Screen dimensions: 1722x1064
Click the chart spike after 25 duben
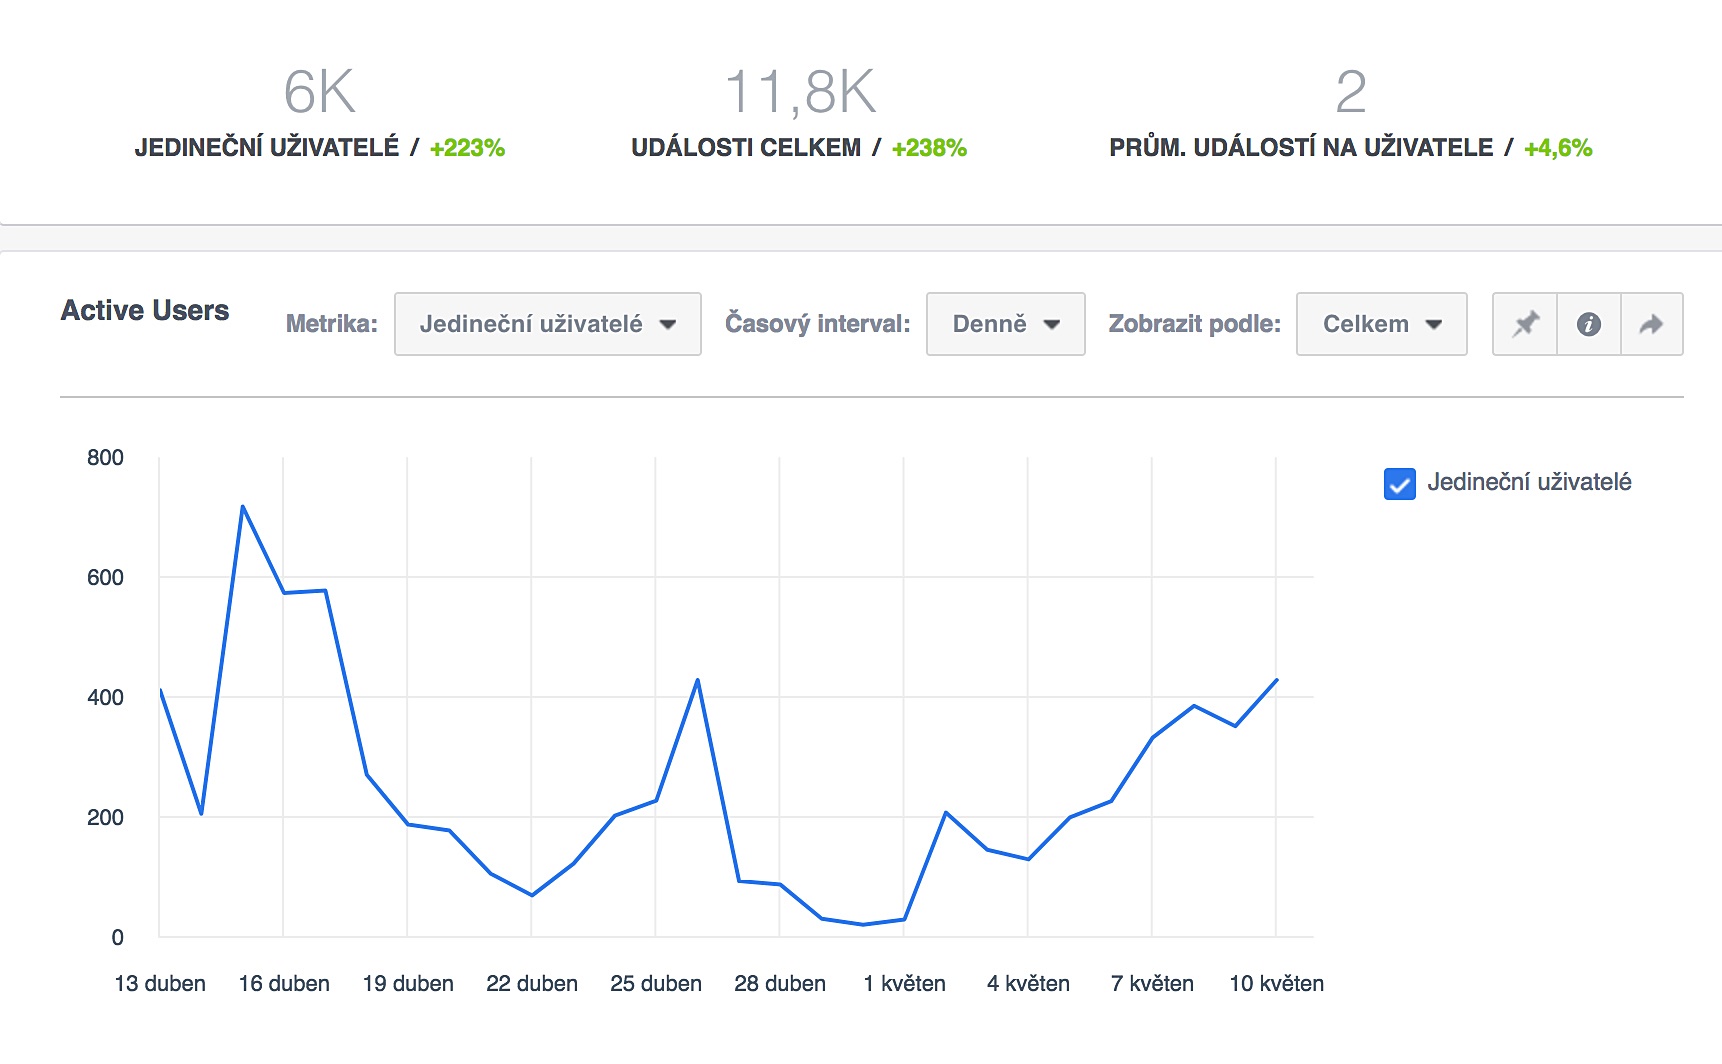pyautogui.click(x=697, y=680)
